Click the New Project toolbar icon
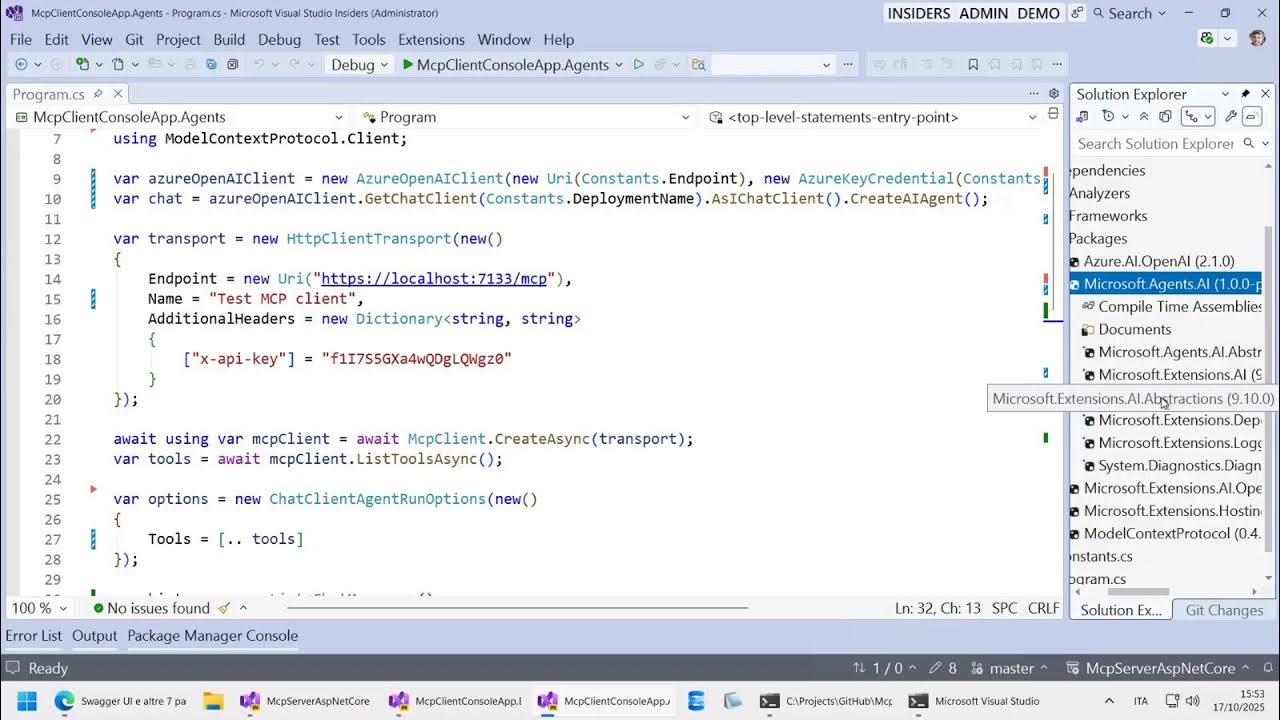This screenshot has height=720, width=1280. 84,64
